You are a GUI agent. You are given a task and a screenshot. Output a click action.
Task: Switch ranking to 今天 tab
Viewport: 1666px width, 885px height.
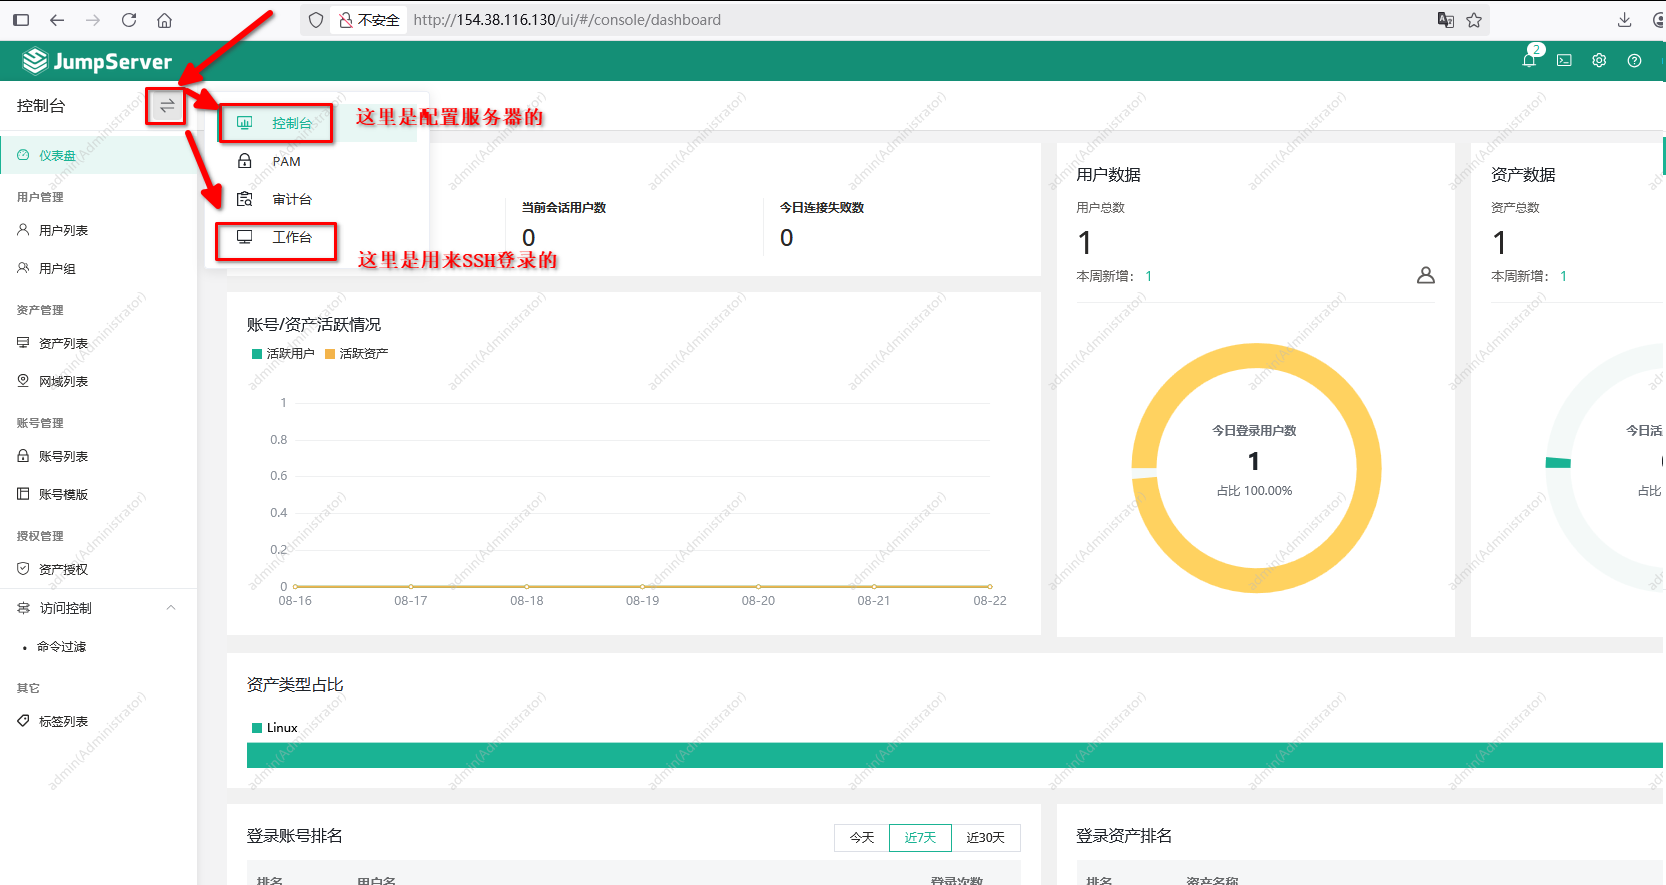tap(861, 838)
